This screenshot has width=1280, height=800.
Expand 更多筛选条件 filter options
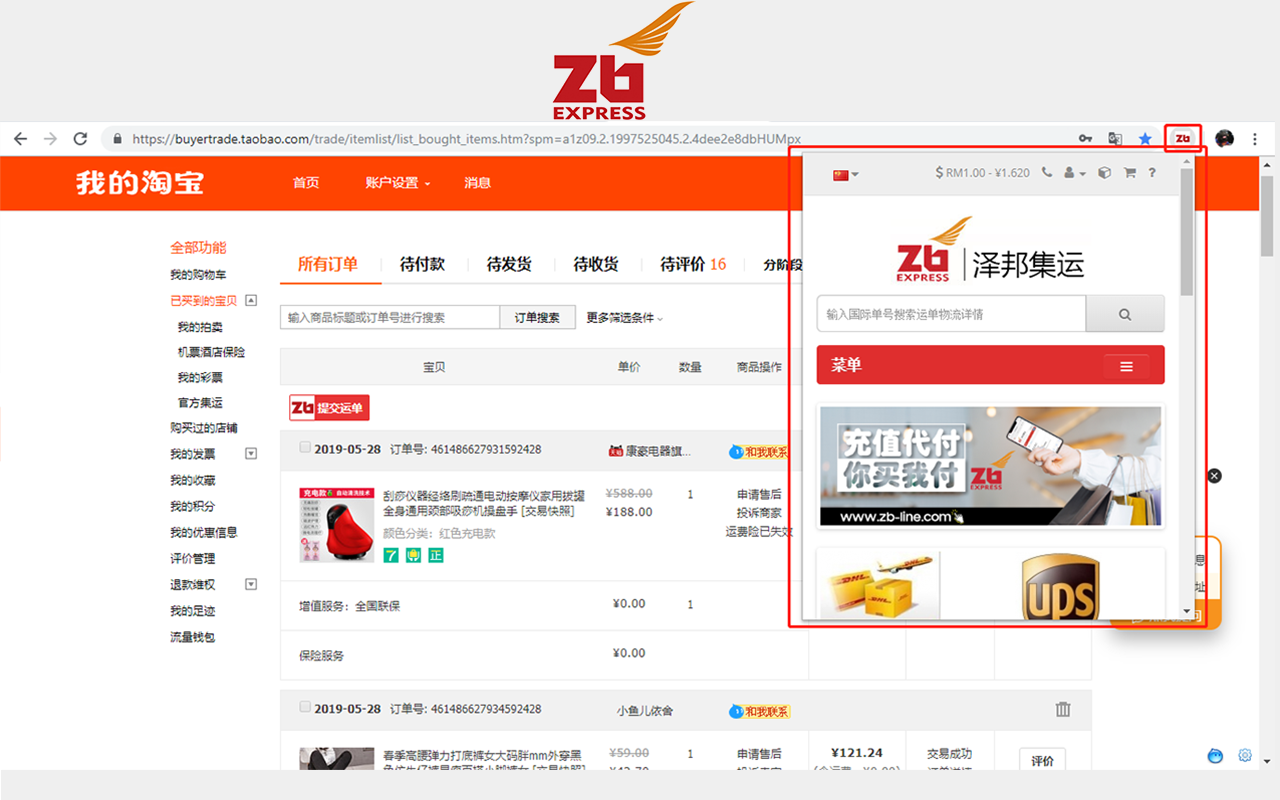624,318
